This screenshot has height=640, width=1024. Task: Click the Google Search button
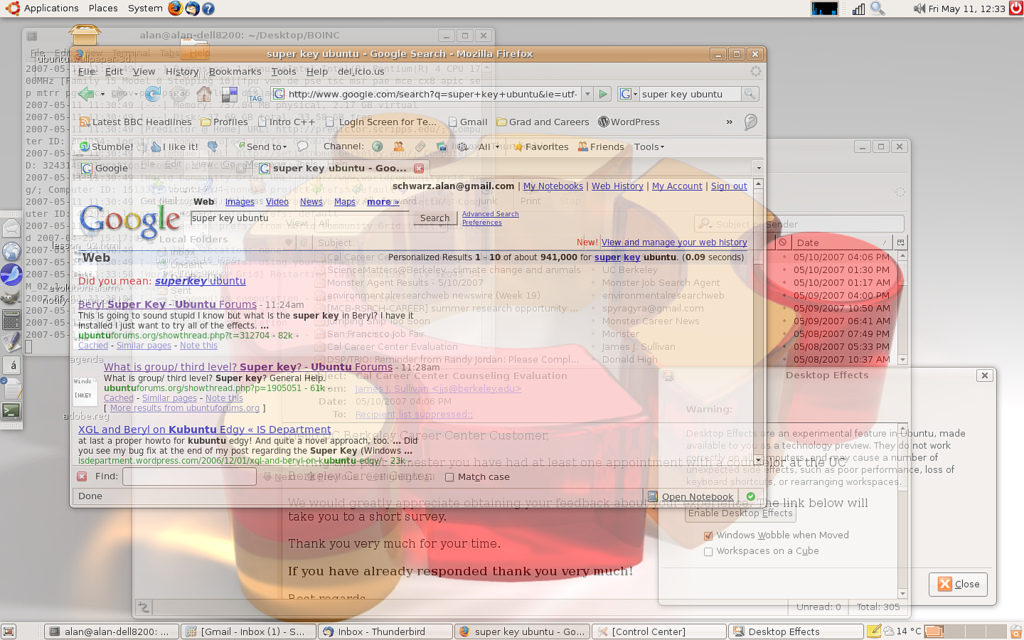(x=434, y=218)
